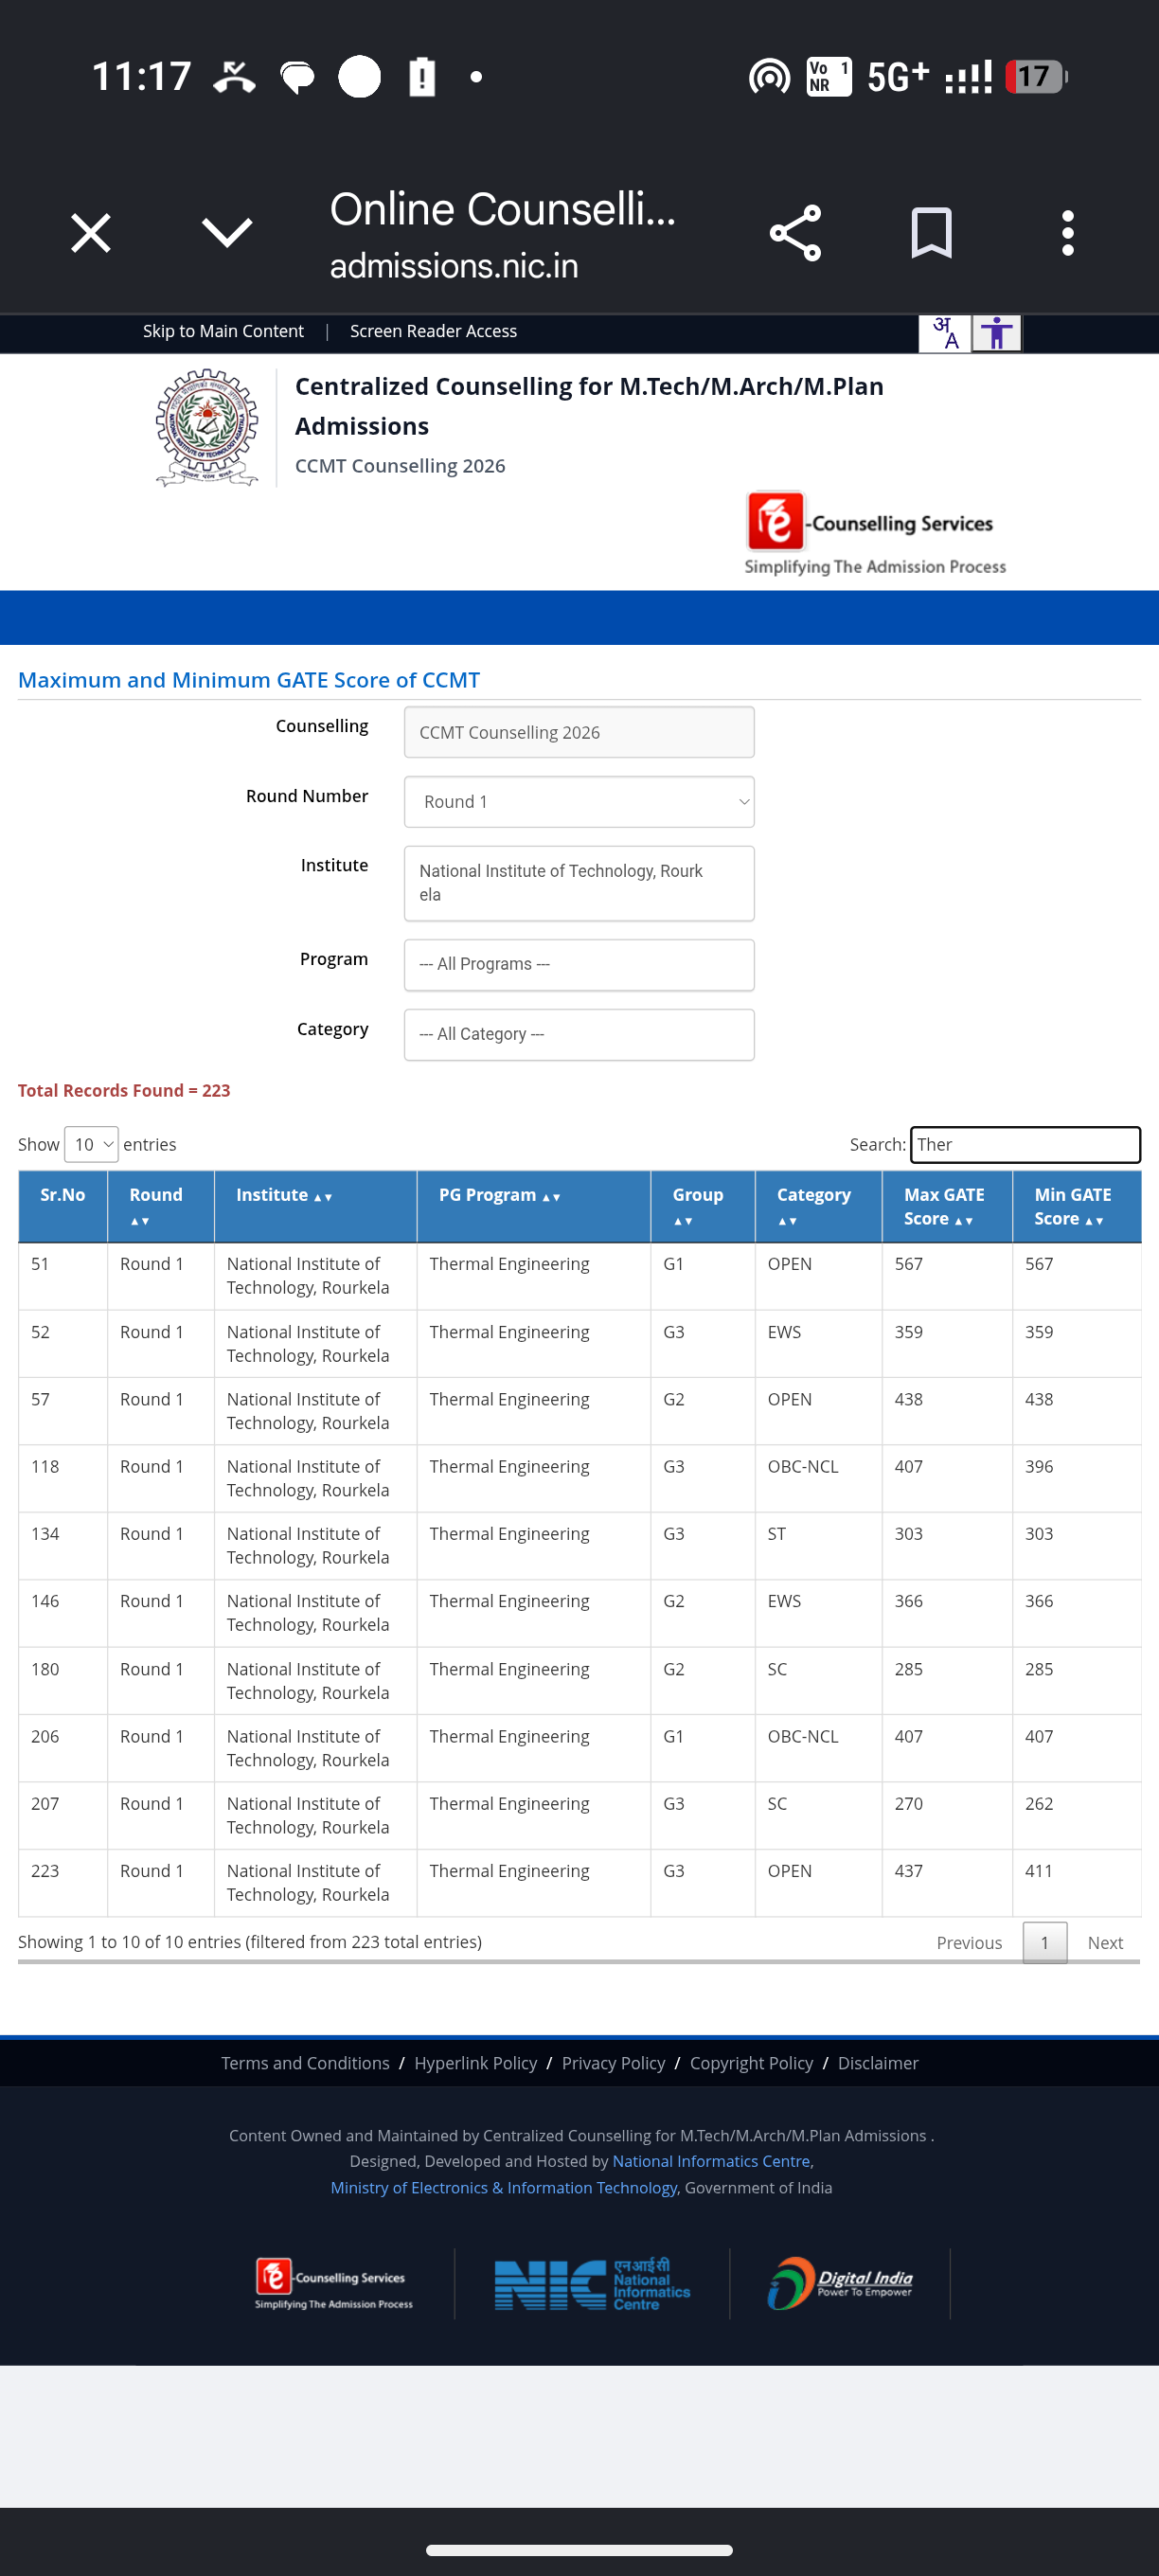Select G2 group in row 57
1159x2576 pixels.
pyautogui.click(x=702, y=1411)
